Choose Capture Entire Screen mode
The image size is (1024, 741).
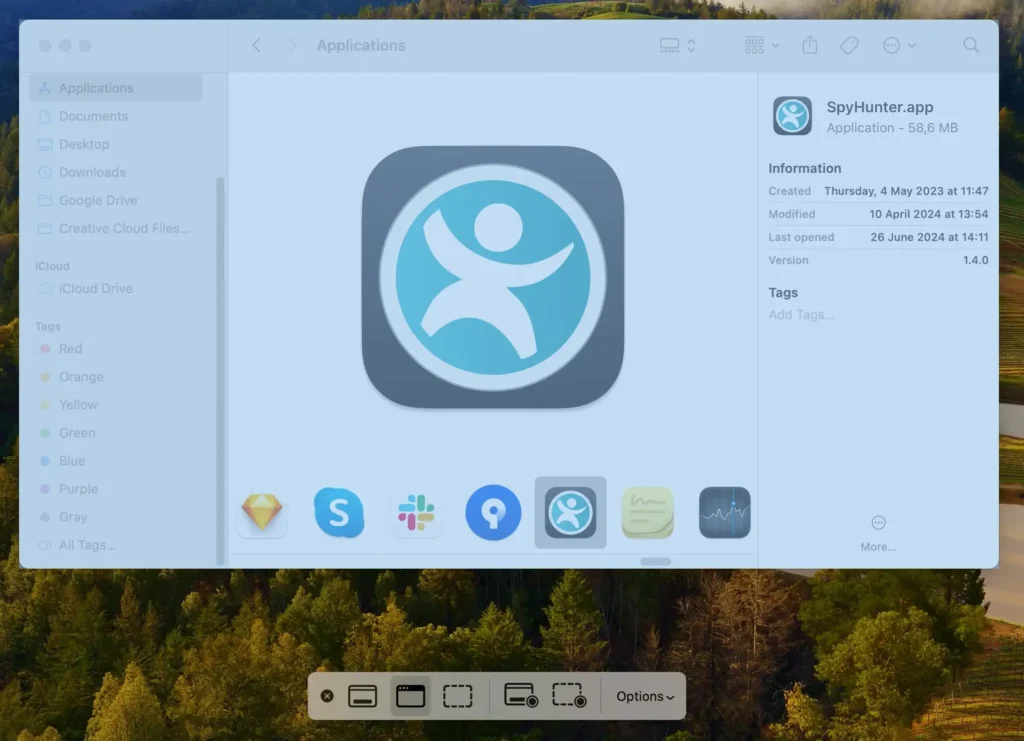pyautogui.click(x=362, y=696)
